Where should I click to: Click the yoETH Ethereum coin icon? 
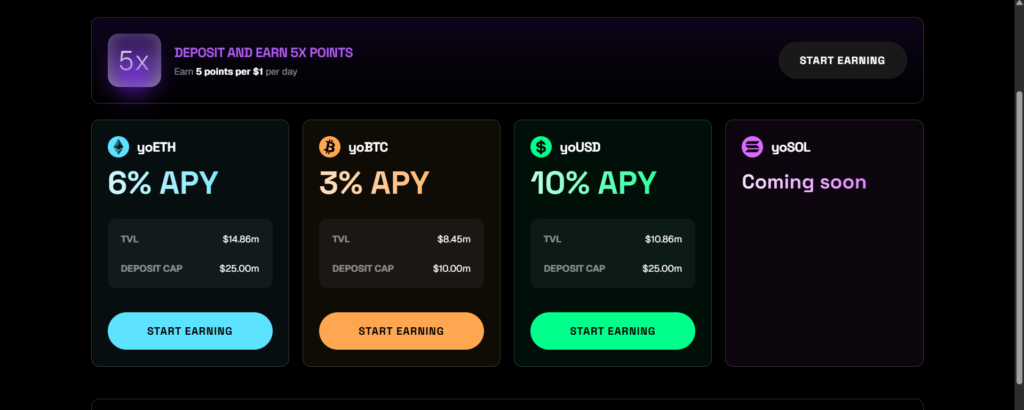coord(118,147)
